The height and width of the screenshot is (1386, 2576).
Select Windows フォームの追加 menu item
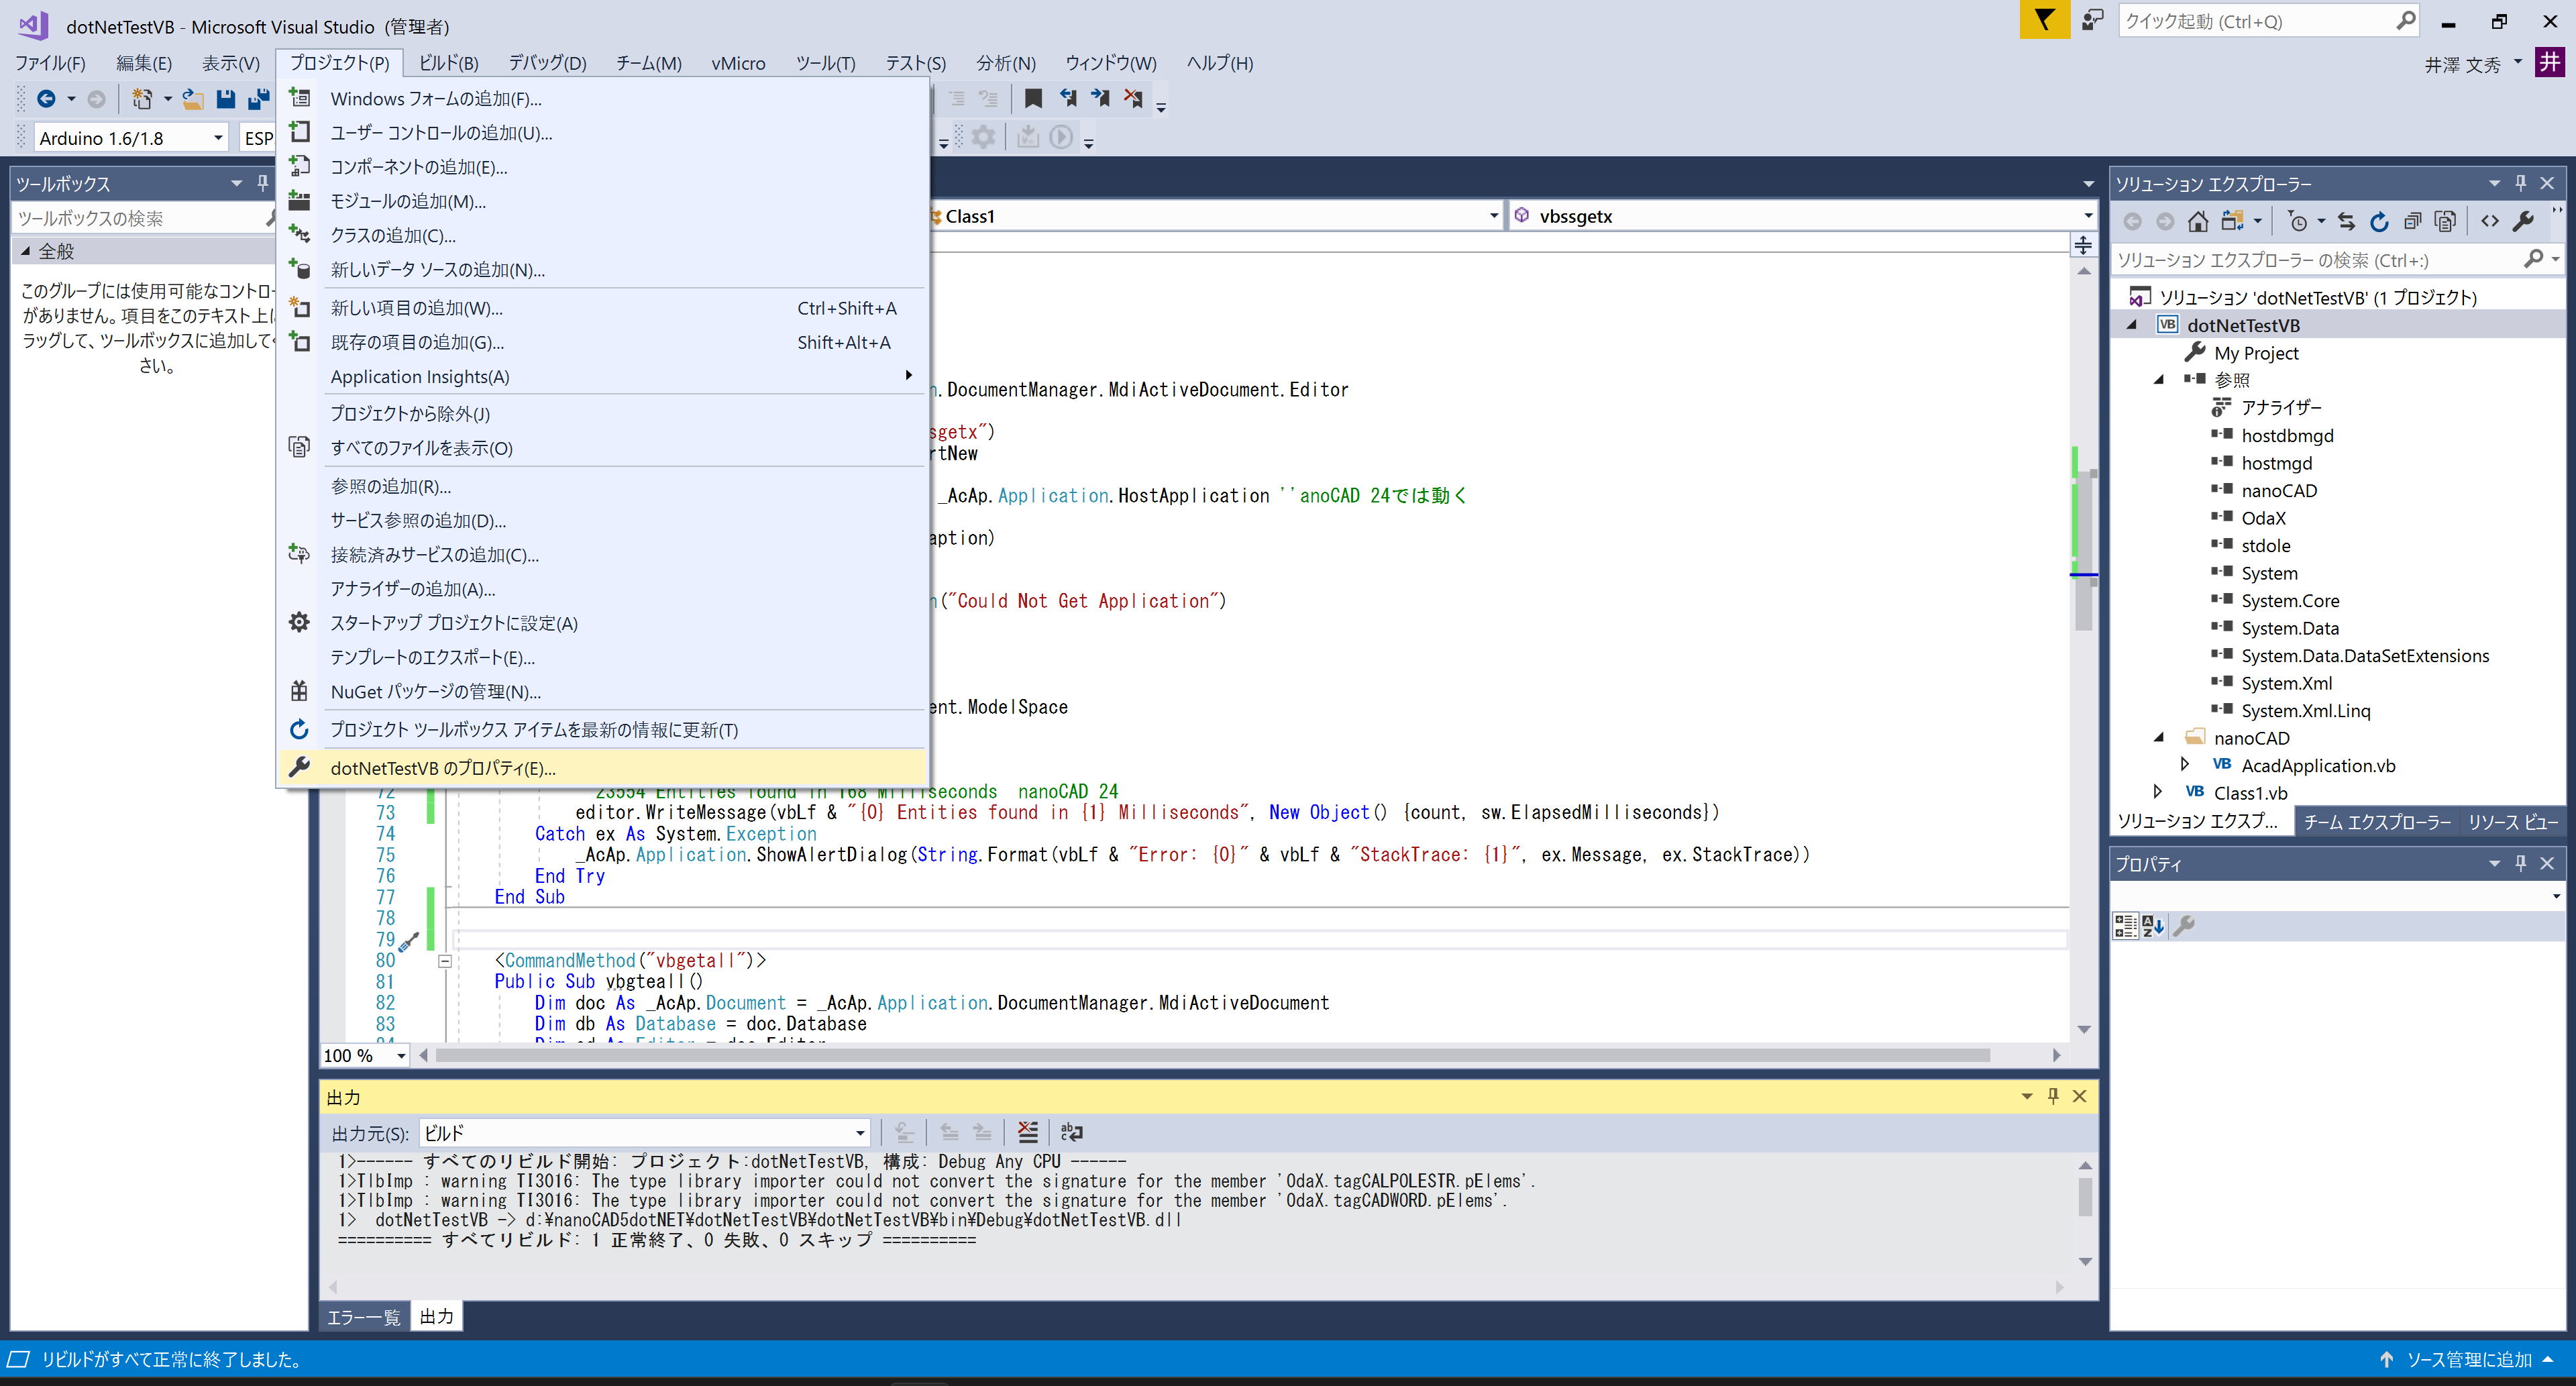pos(603,98)
